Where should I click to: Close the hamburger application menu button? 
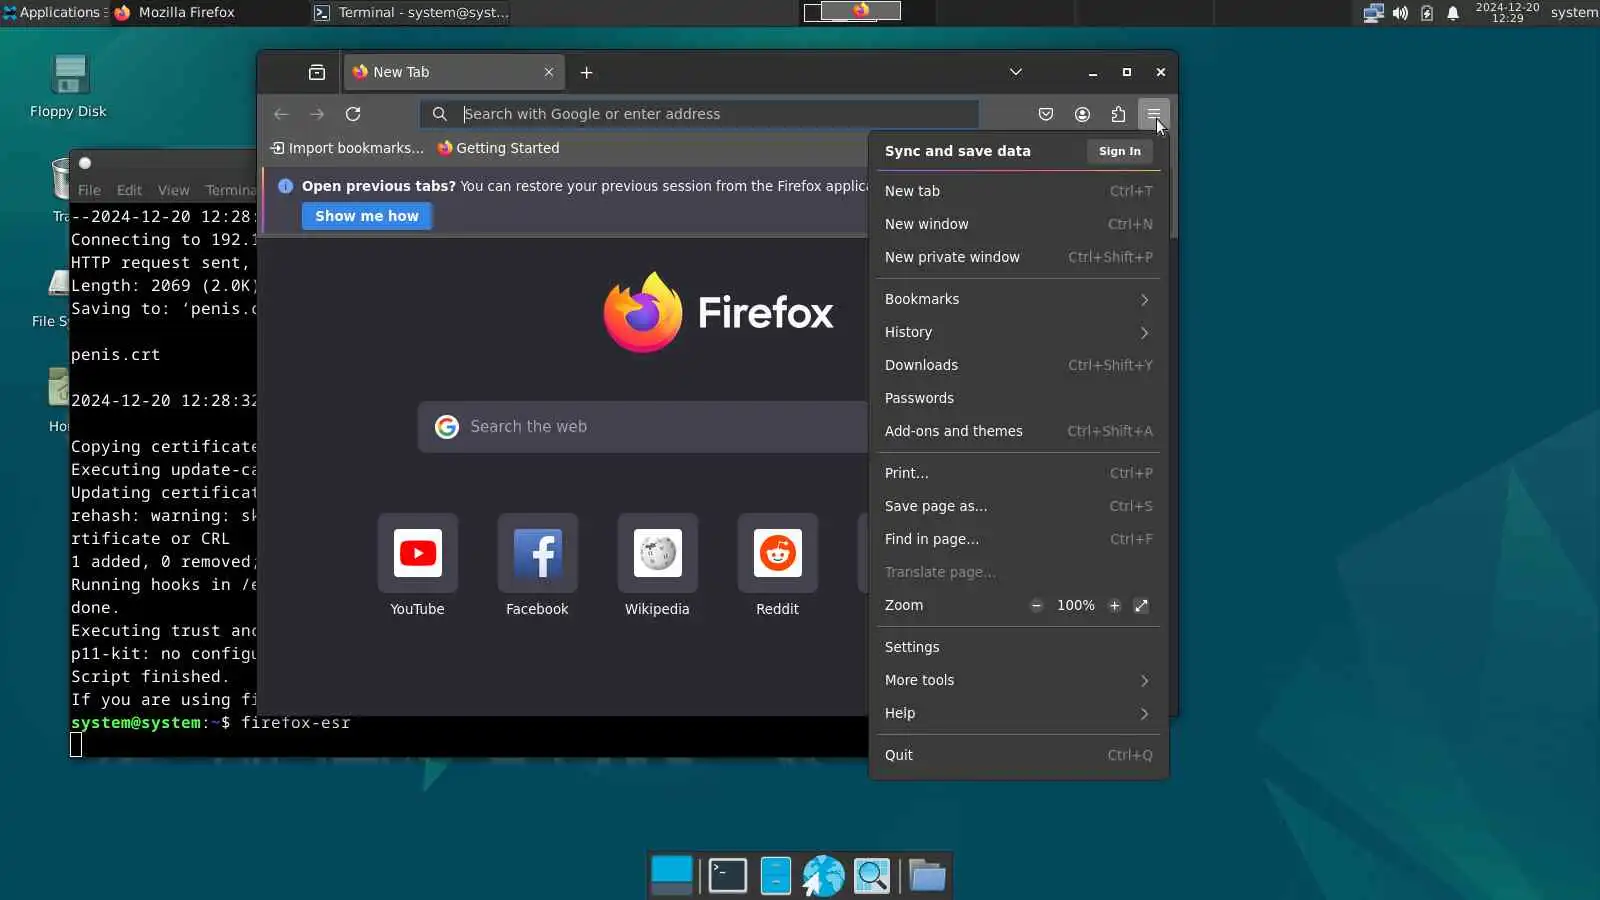(1154, 114)
